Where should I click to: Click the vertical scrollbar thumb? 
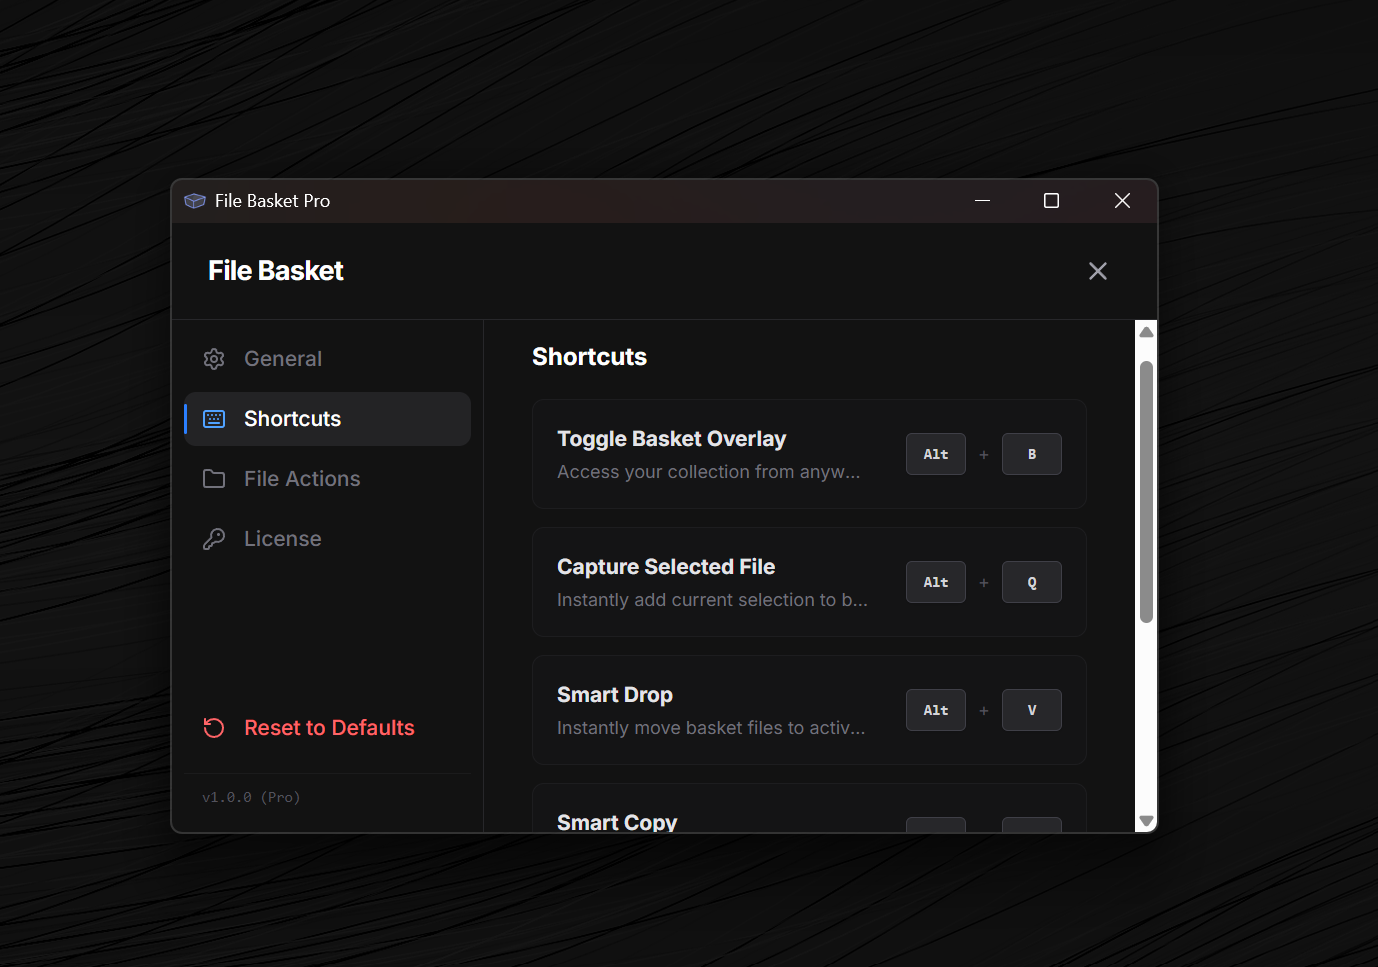point(1147,492)
